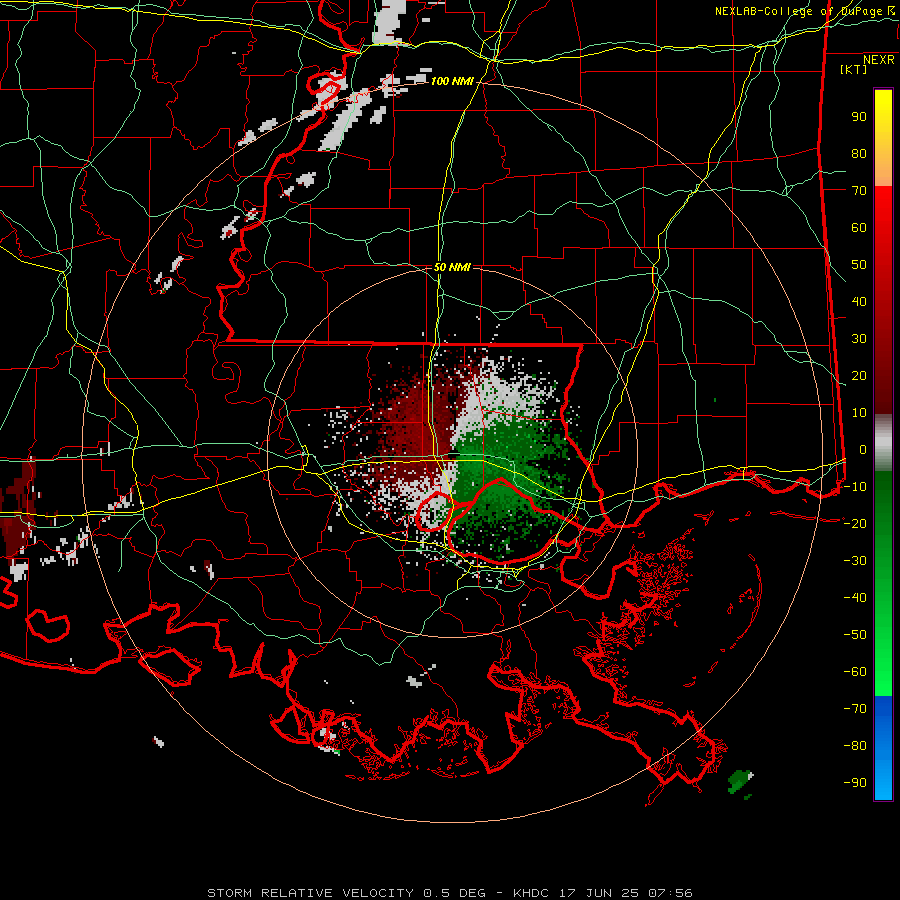The height and width of the screenshot is (900, 900).
Task: Click the Storm Relative Velocity caption text
Action: pos(449,893)
